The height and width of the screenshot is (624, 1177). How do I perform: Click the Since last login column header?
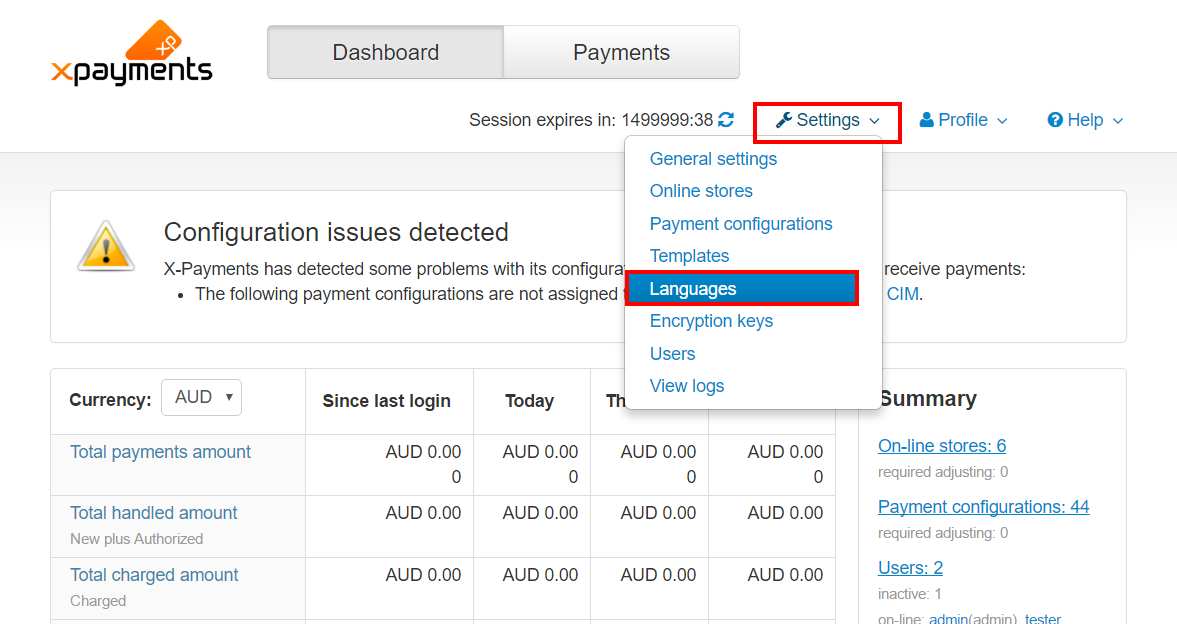pos(387,401)
